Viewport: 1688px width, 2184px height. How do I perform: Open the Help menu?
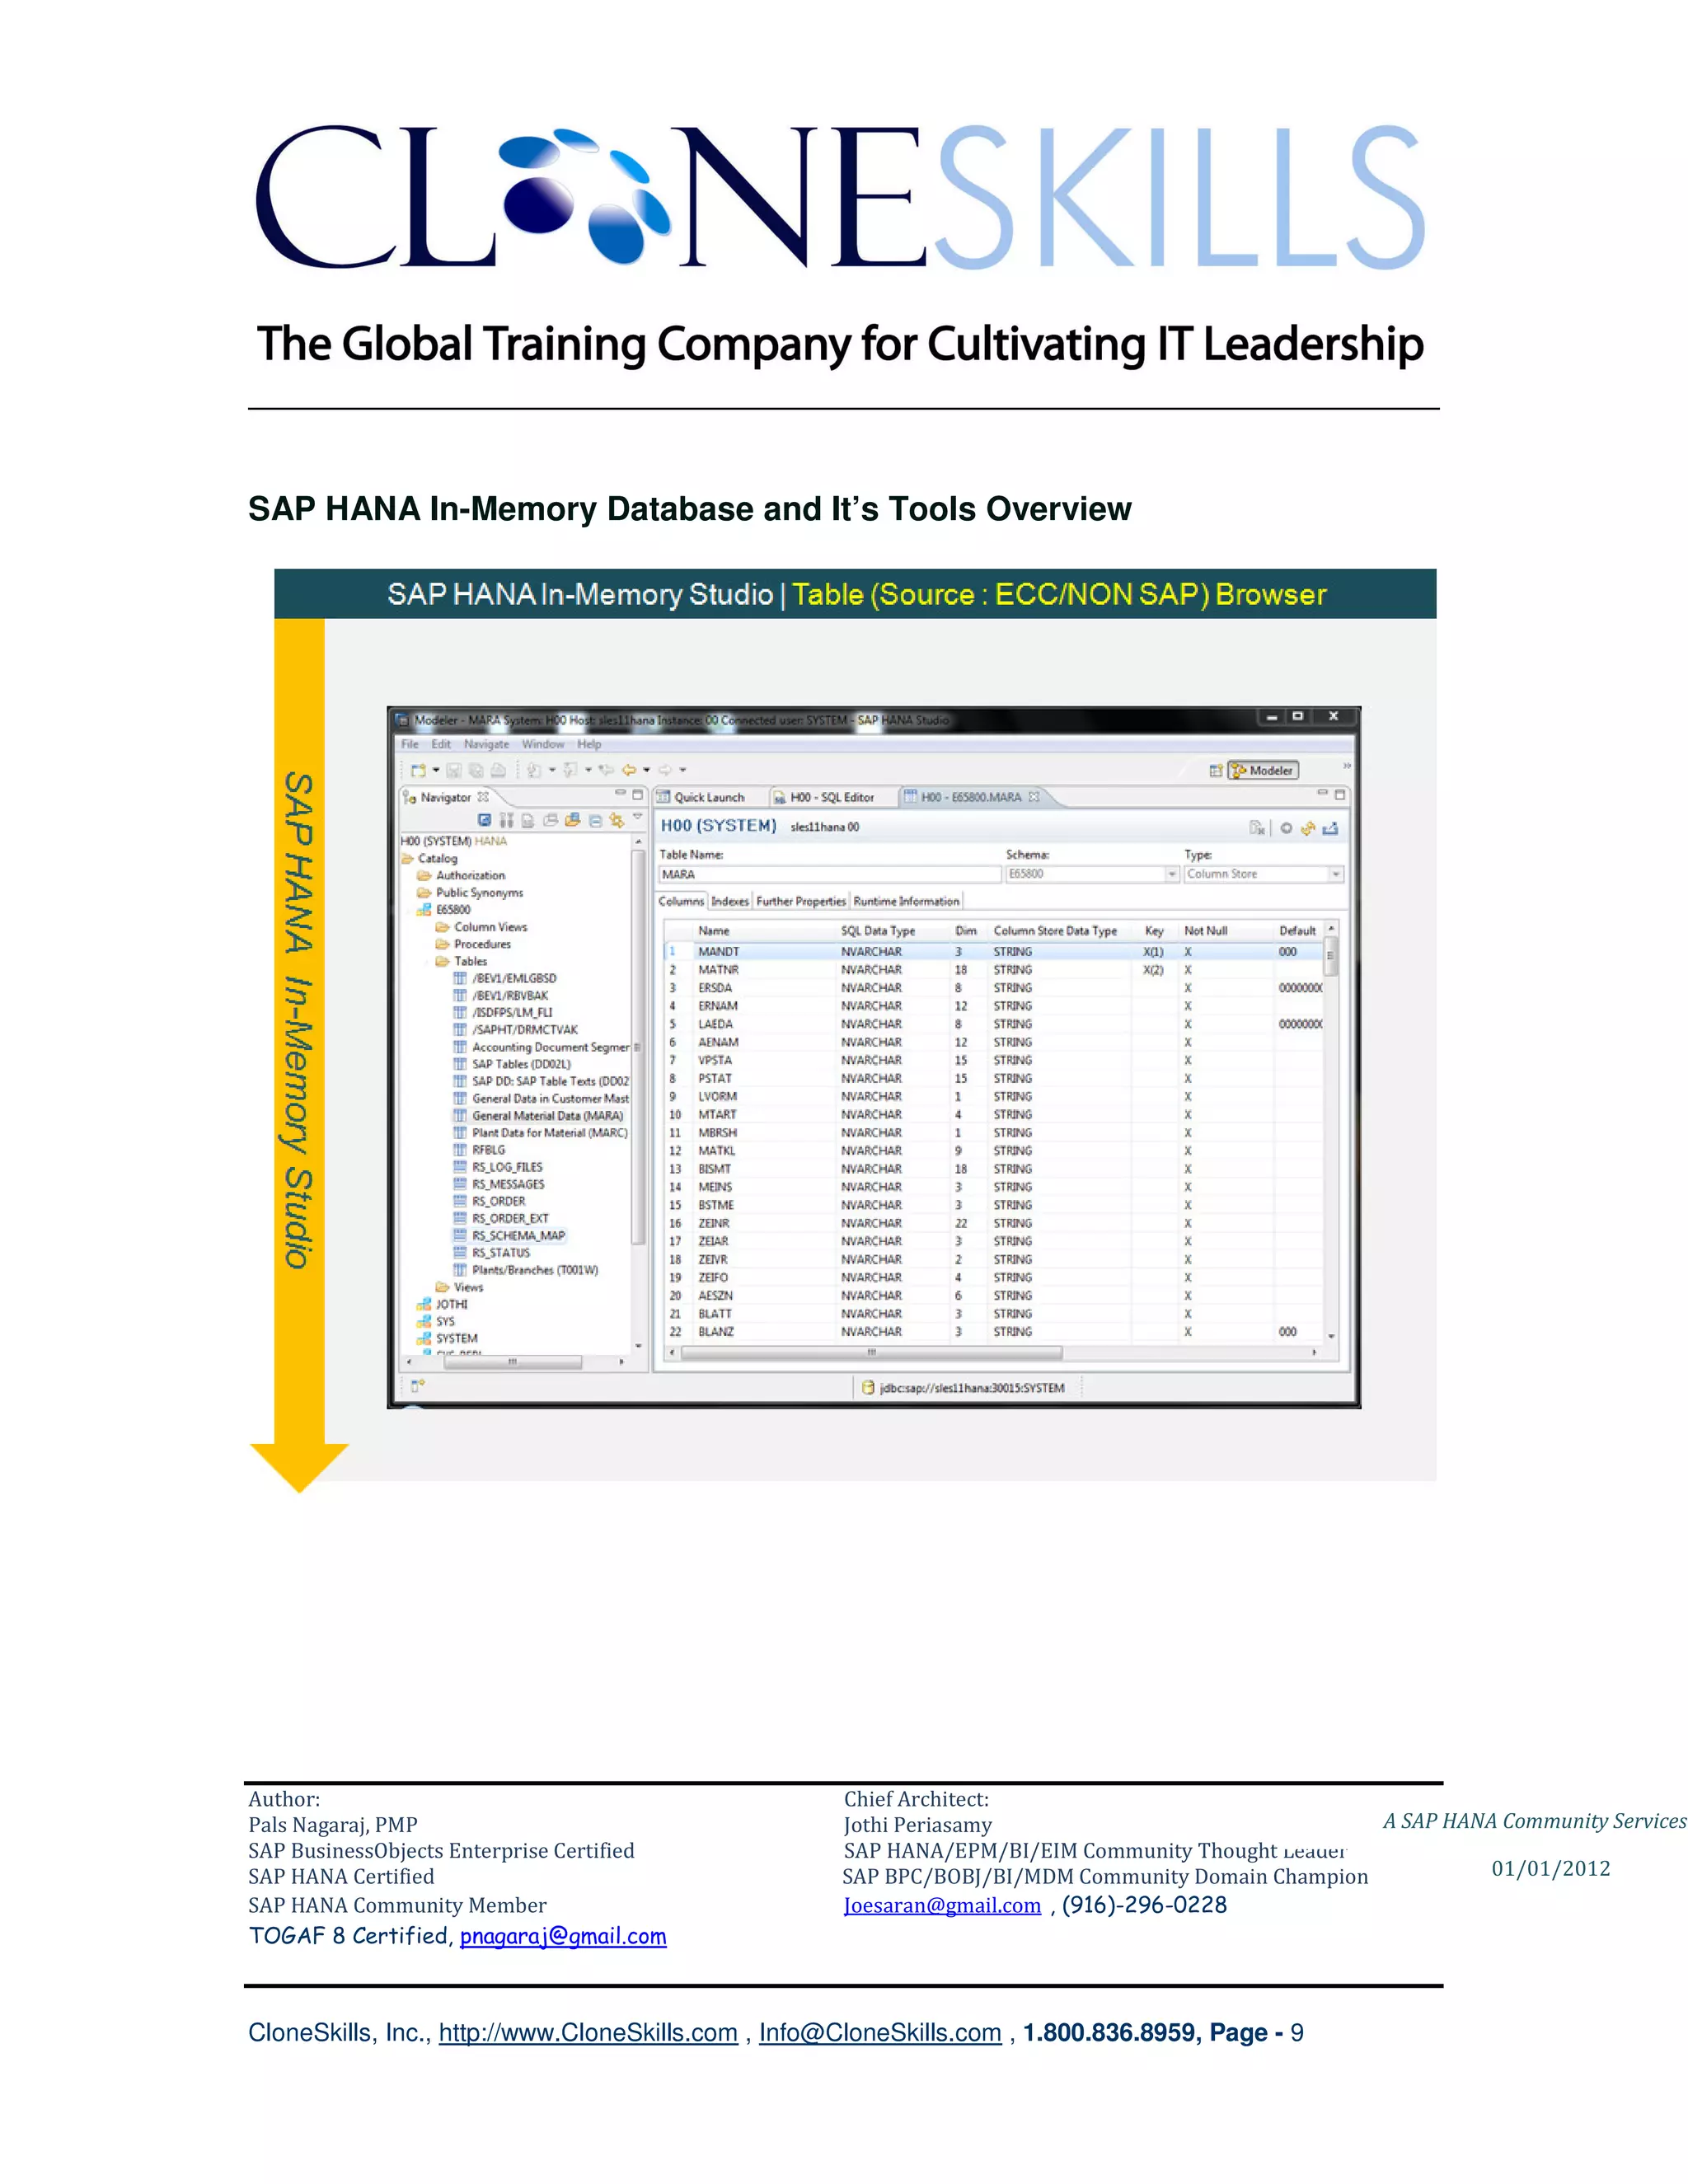click(x=589, y=744)
